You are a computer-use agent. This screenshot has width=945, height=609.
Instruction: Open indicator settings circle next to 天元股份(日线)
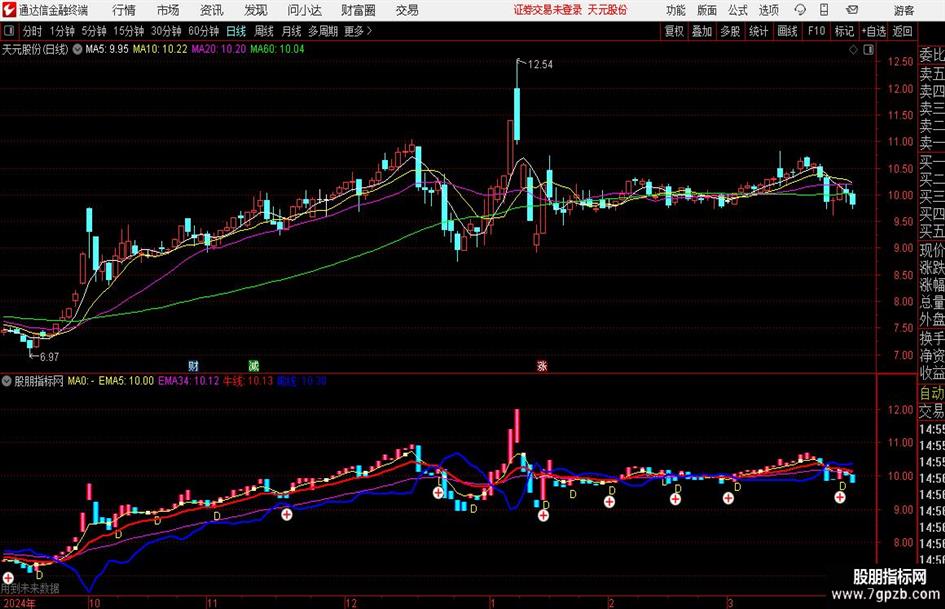coord(77,49)
